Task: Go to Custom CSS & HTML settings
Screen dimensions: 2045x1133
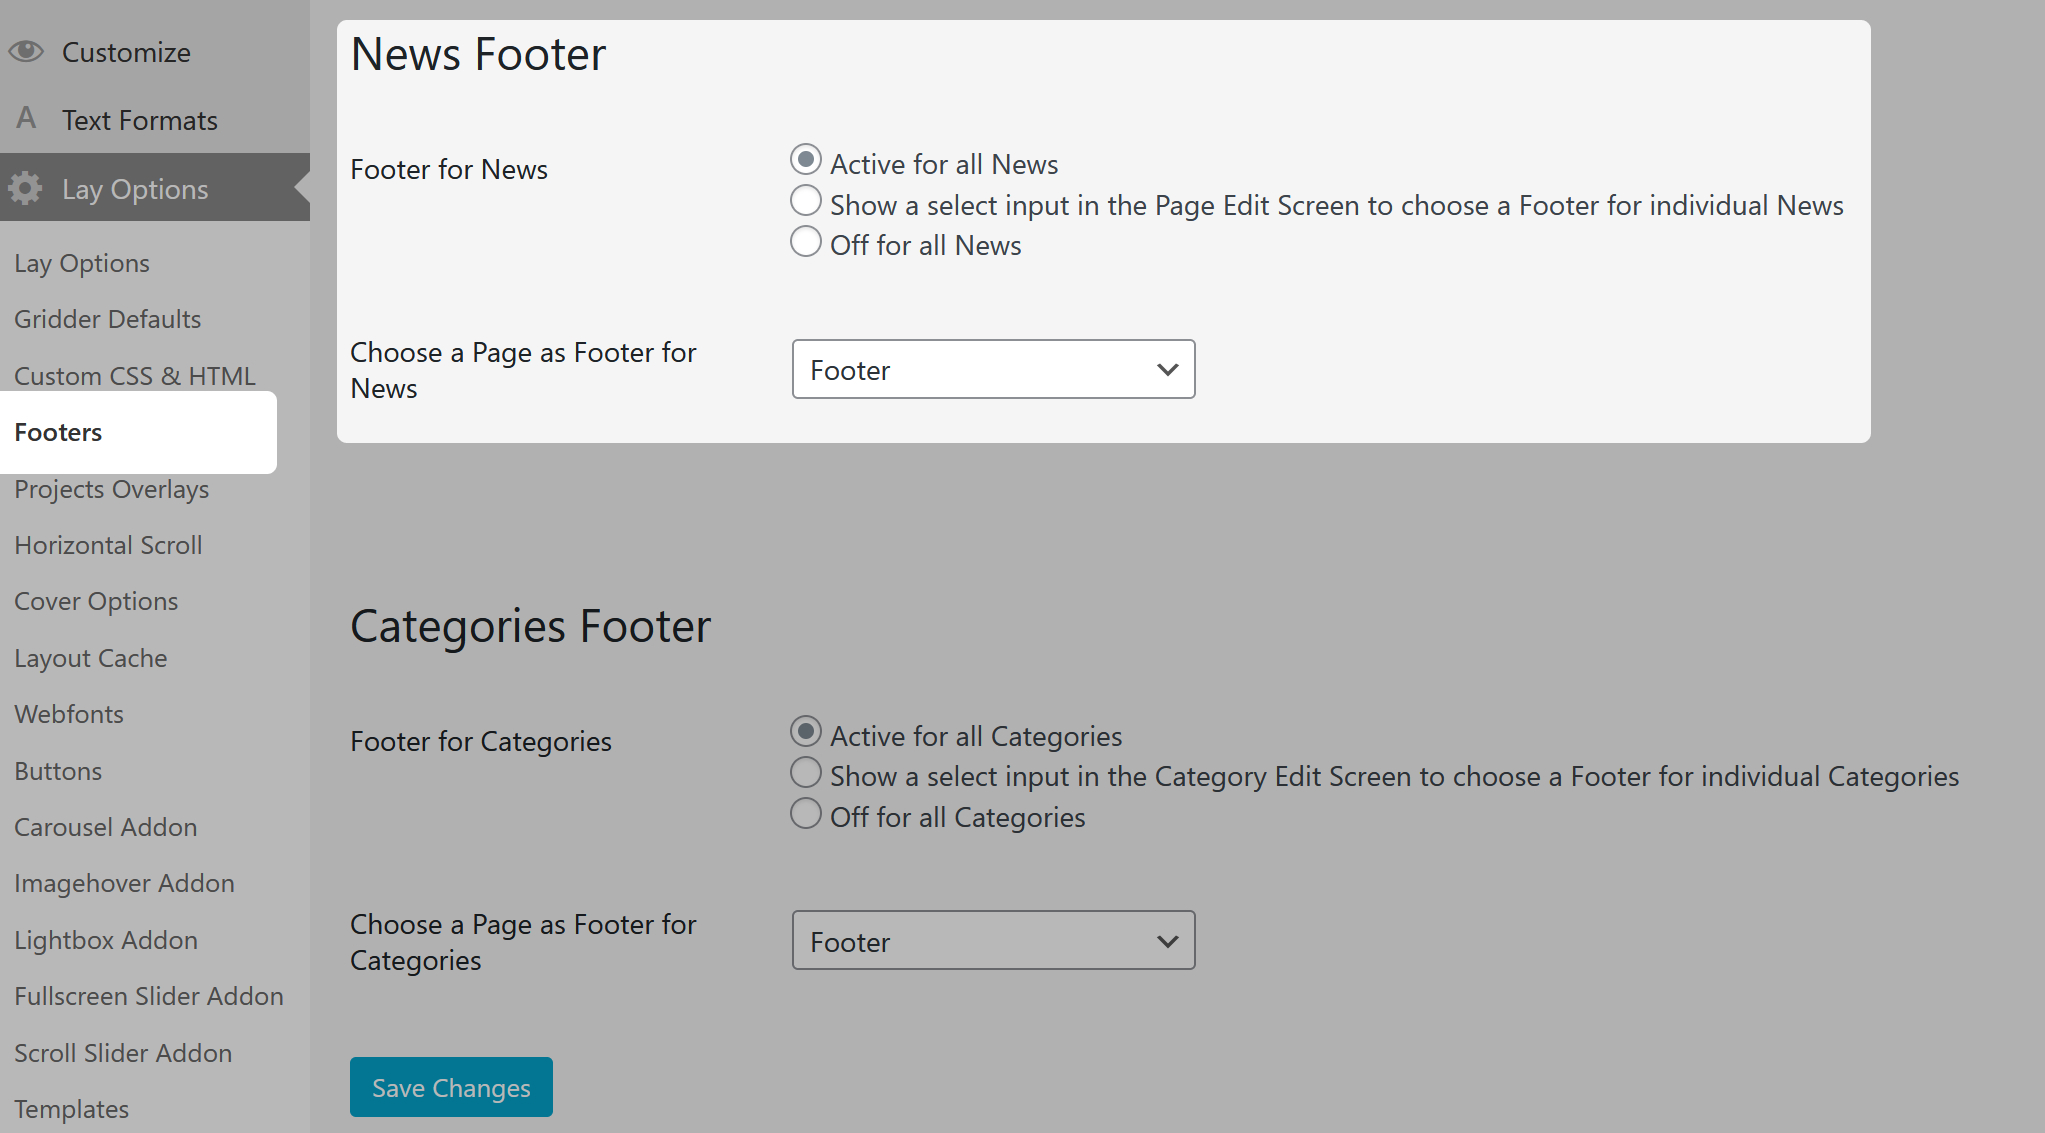Action: (135, 376)
